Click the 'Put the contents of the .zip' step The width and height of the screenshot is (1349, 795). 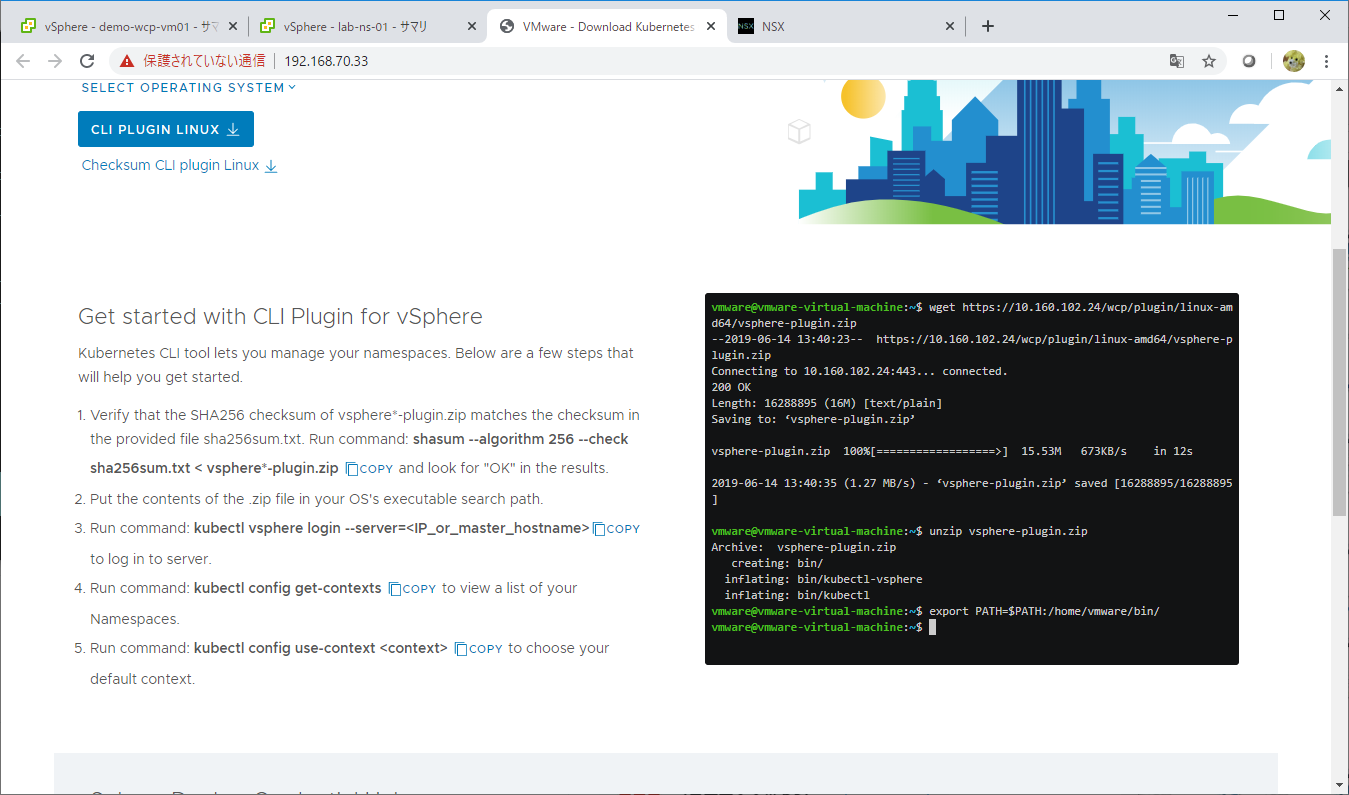point(316,499)
